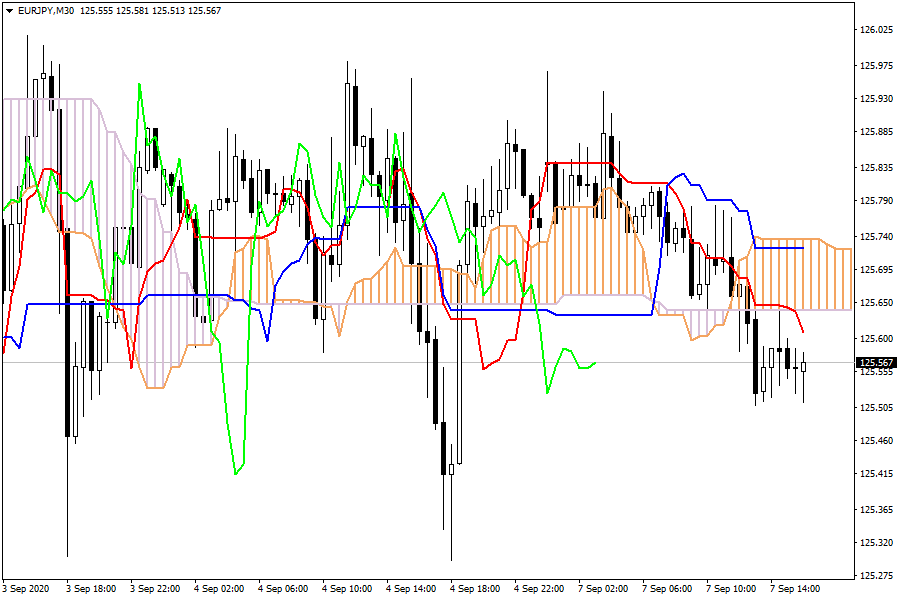Click the 125.275 price axis label

point(876,576)
